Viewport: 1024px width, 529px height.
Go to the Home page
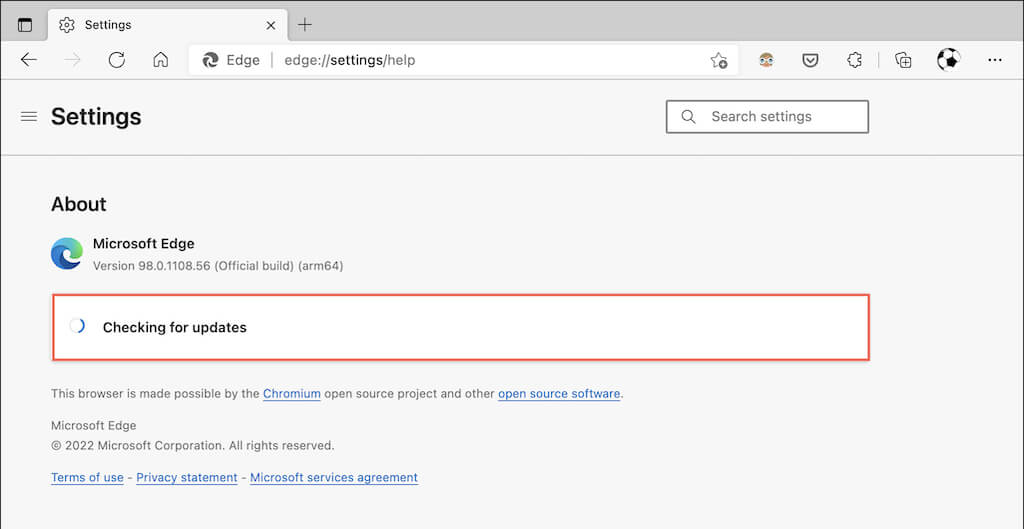click(x=160, y=60)
